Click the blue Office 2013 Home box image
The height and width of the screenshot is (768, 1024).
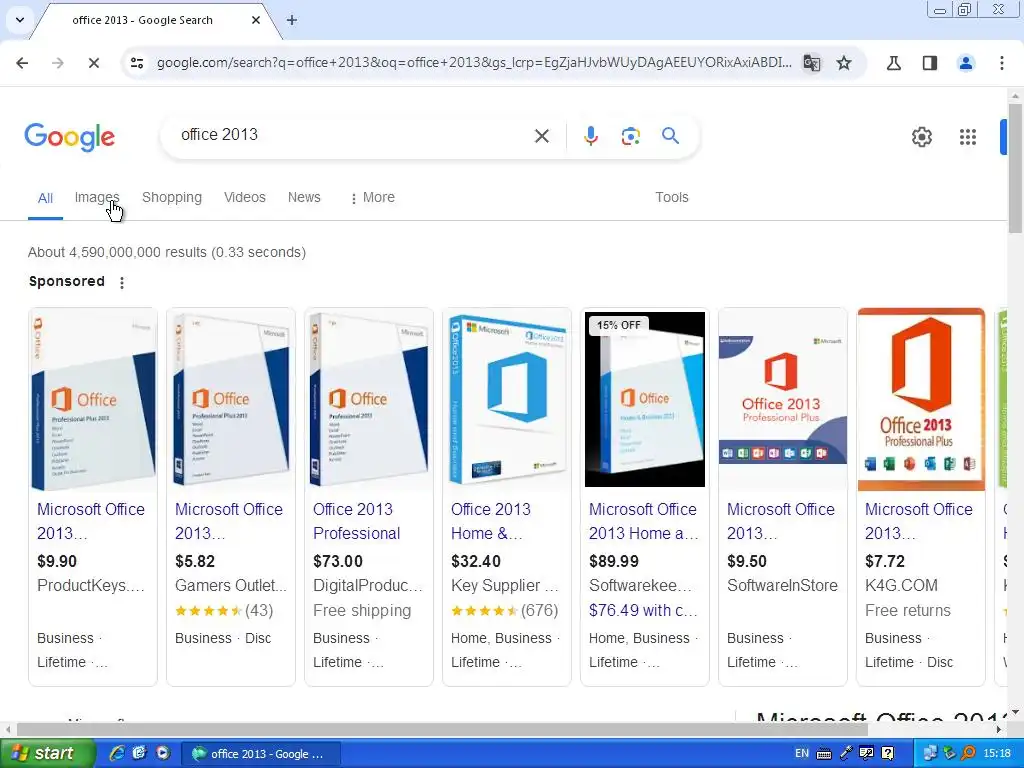coord(507,400)
